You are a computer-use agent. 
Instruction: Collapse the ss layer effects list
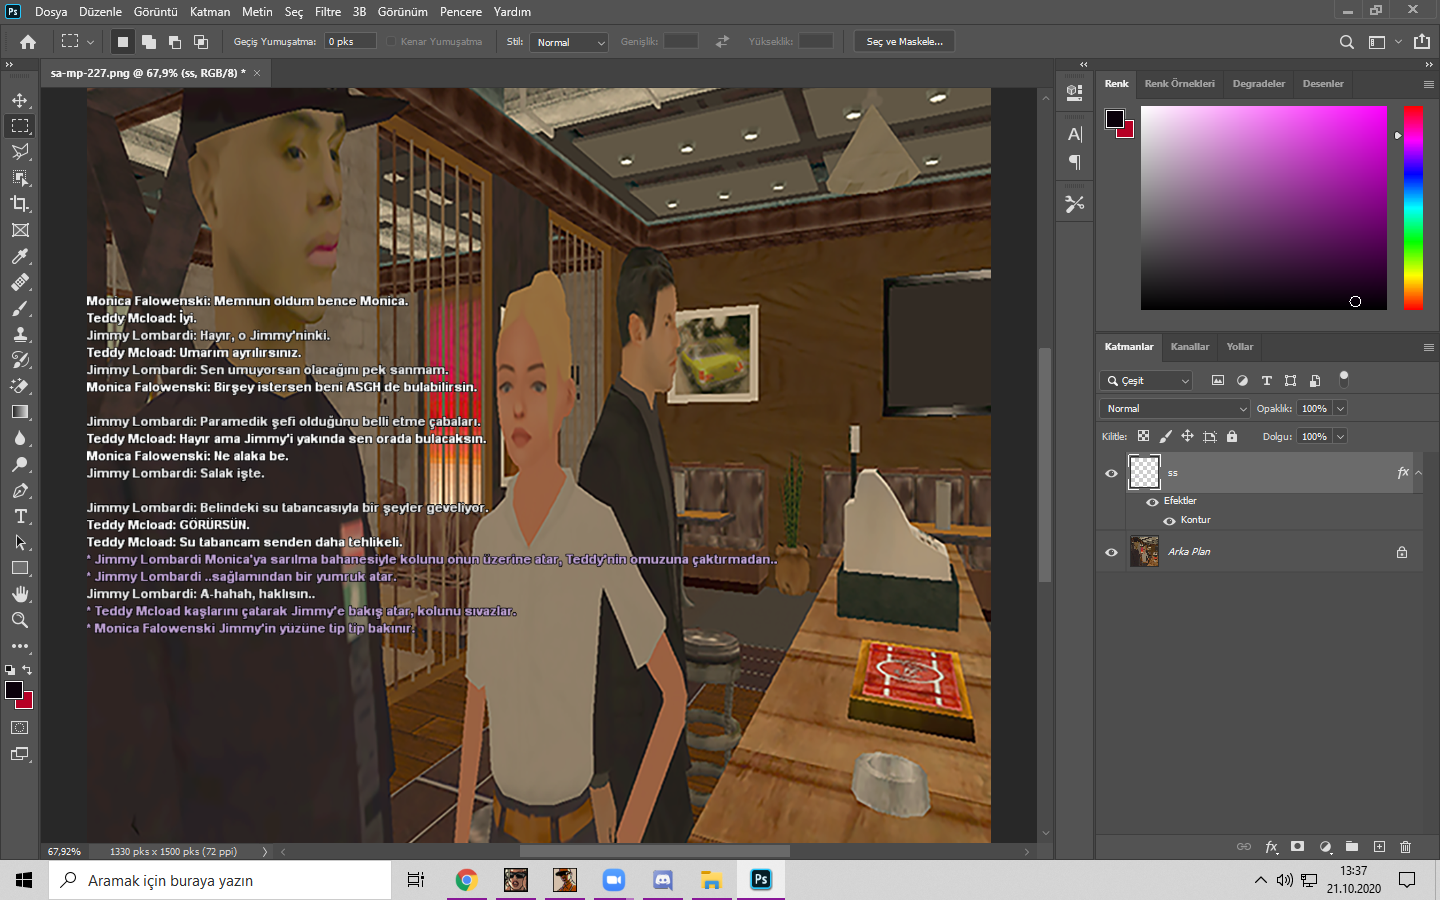(1418, 473)
